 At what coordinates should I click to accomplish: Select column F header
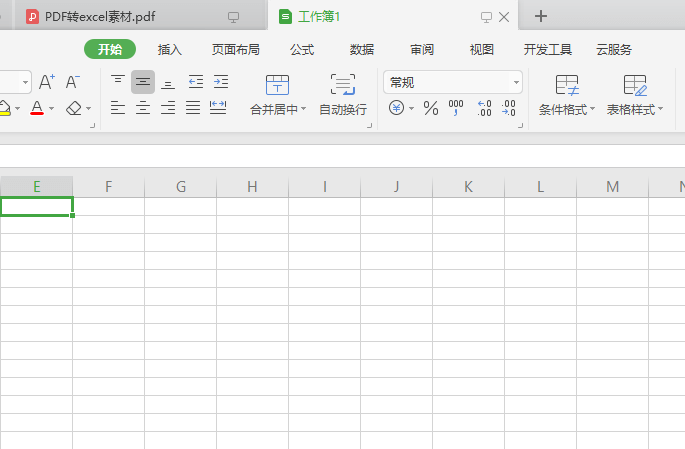tap(109, 187)
